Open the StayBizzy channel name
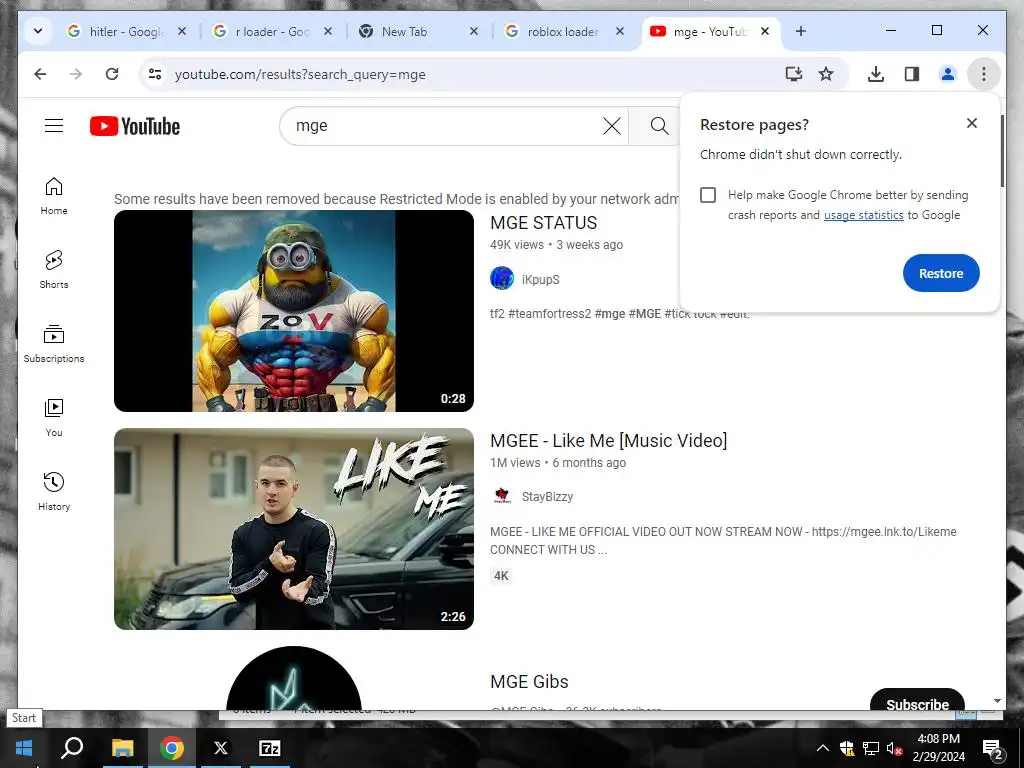 547,497
